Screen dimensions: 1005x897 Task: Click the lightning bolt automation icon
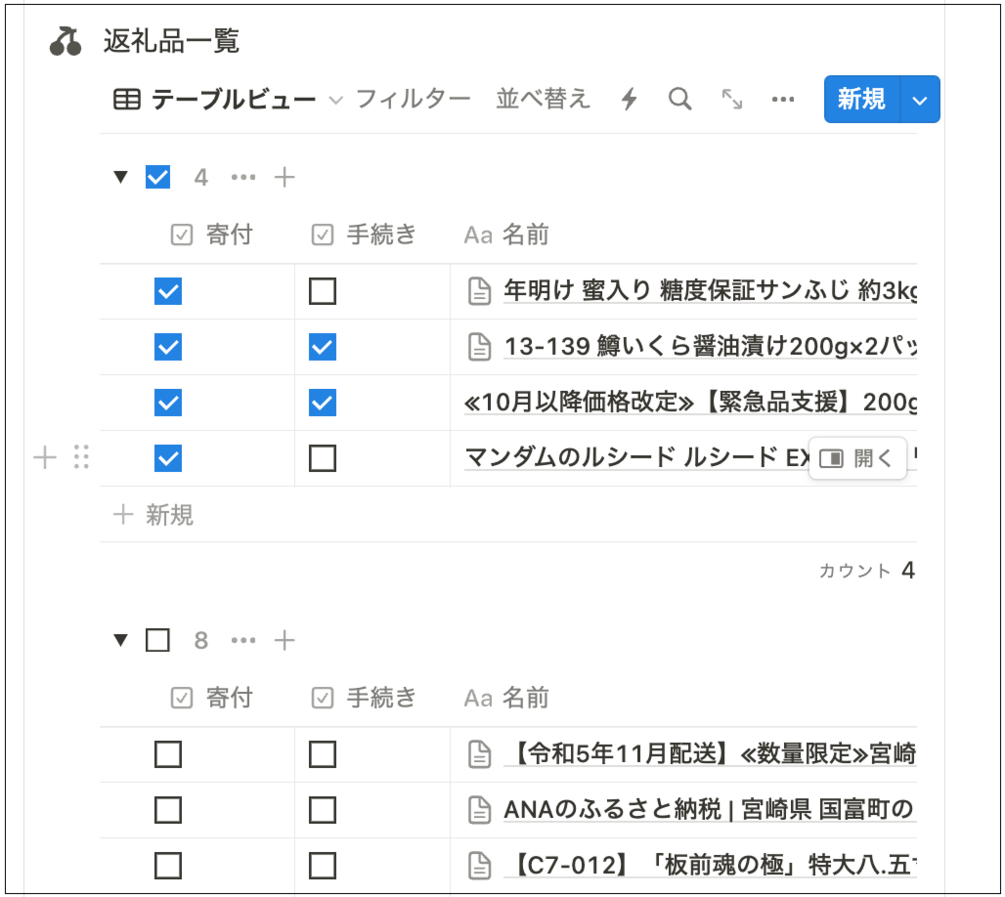(x=629, y=99)
